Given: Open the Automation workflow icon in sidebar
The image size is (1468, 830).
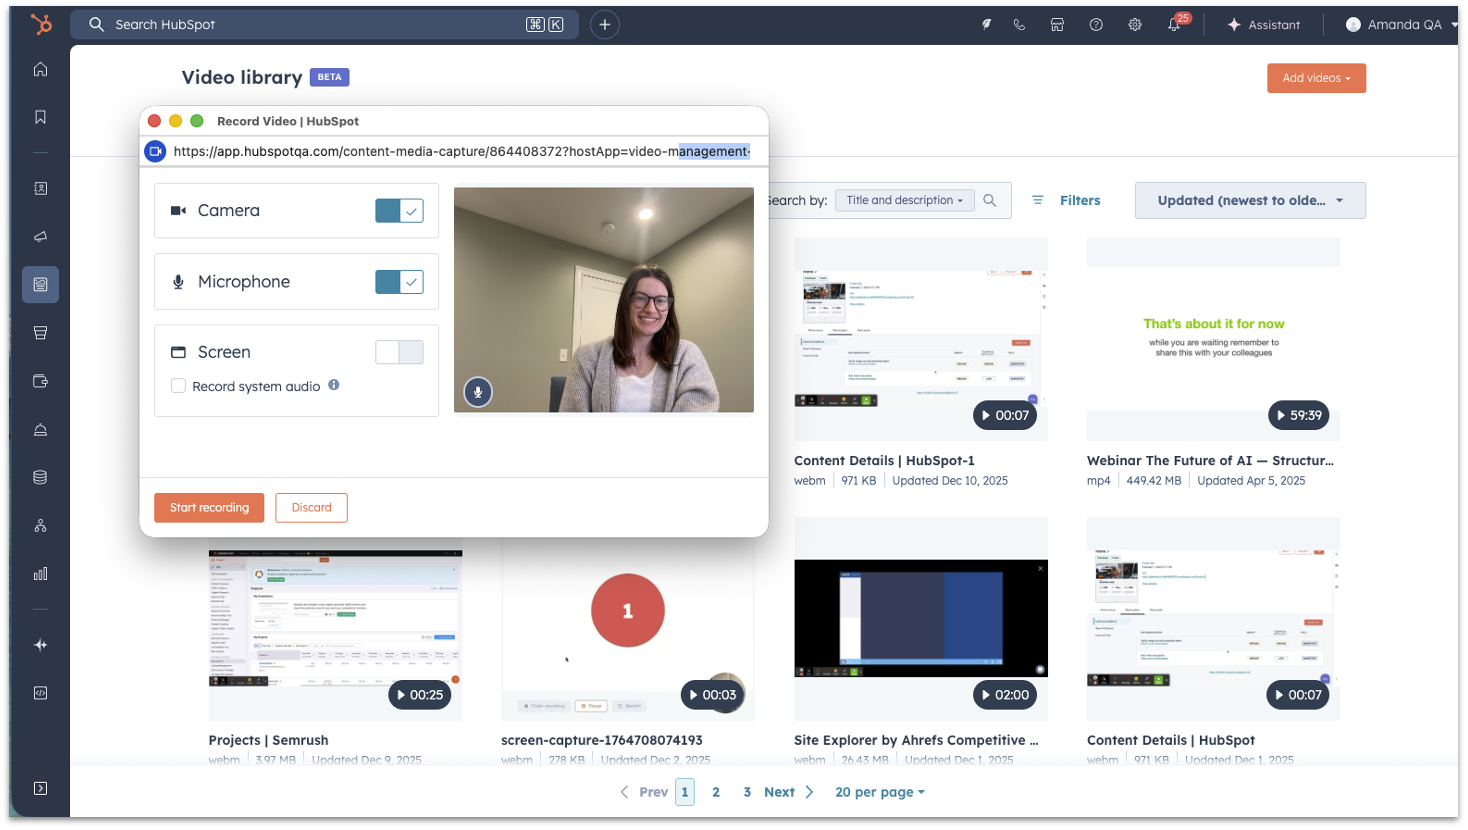Looking at the screenshot, I should 40,526.
